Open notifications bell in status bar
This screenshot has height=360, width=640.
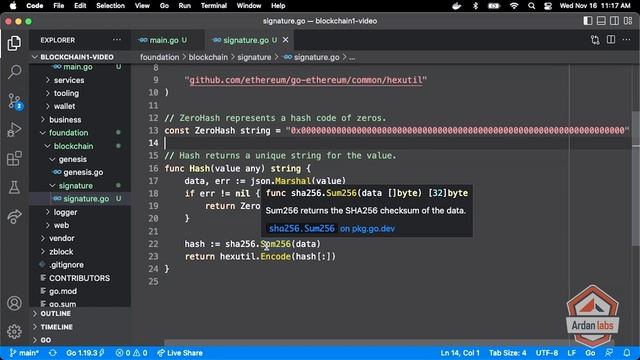[x=627, y=353]
